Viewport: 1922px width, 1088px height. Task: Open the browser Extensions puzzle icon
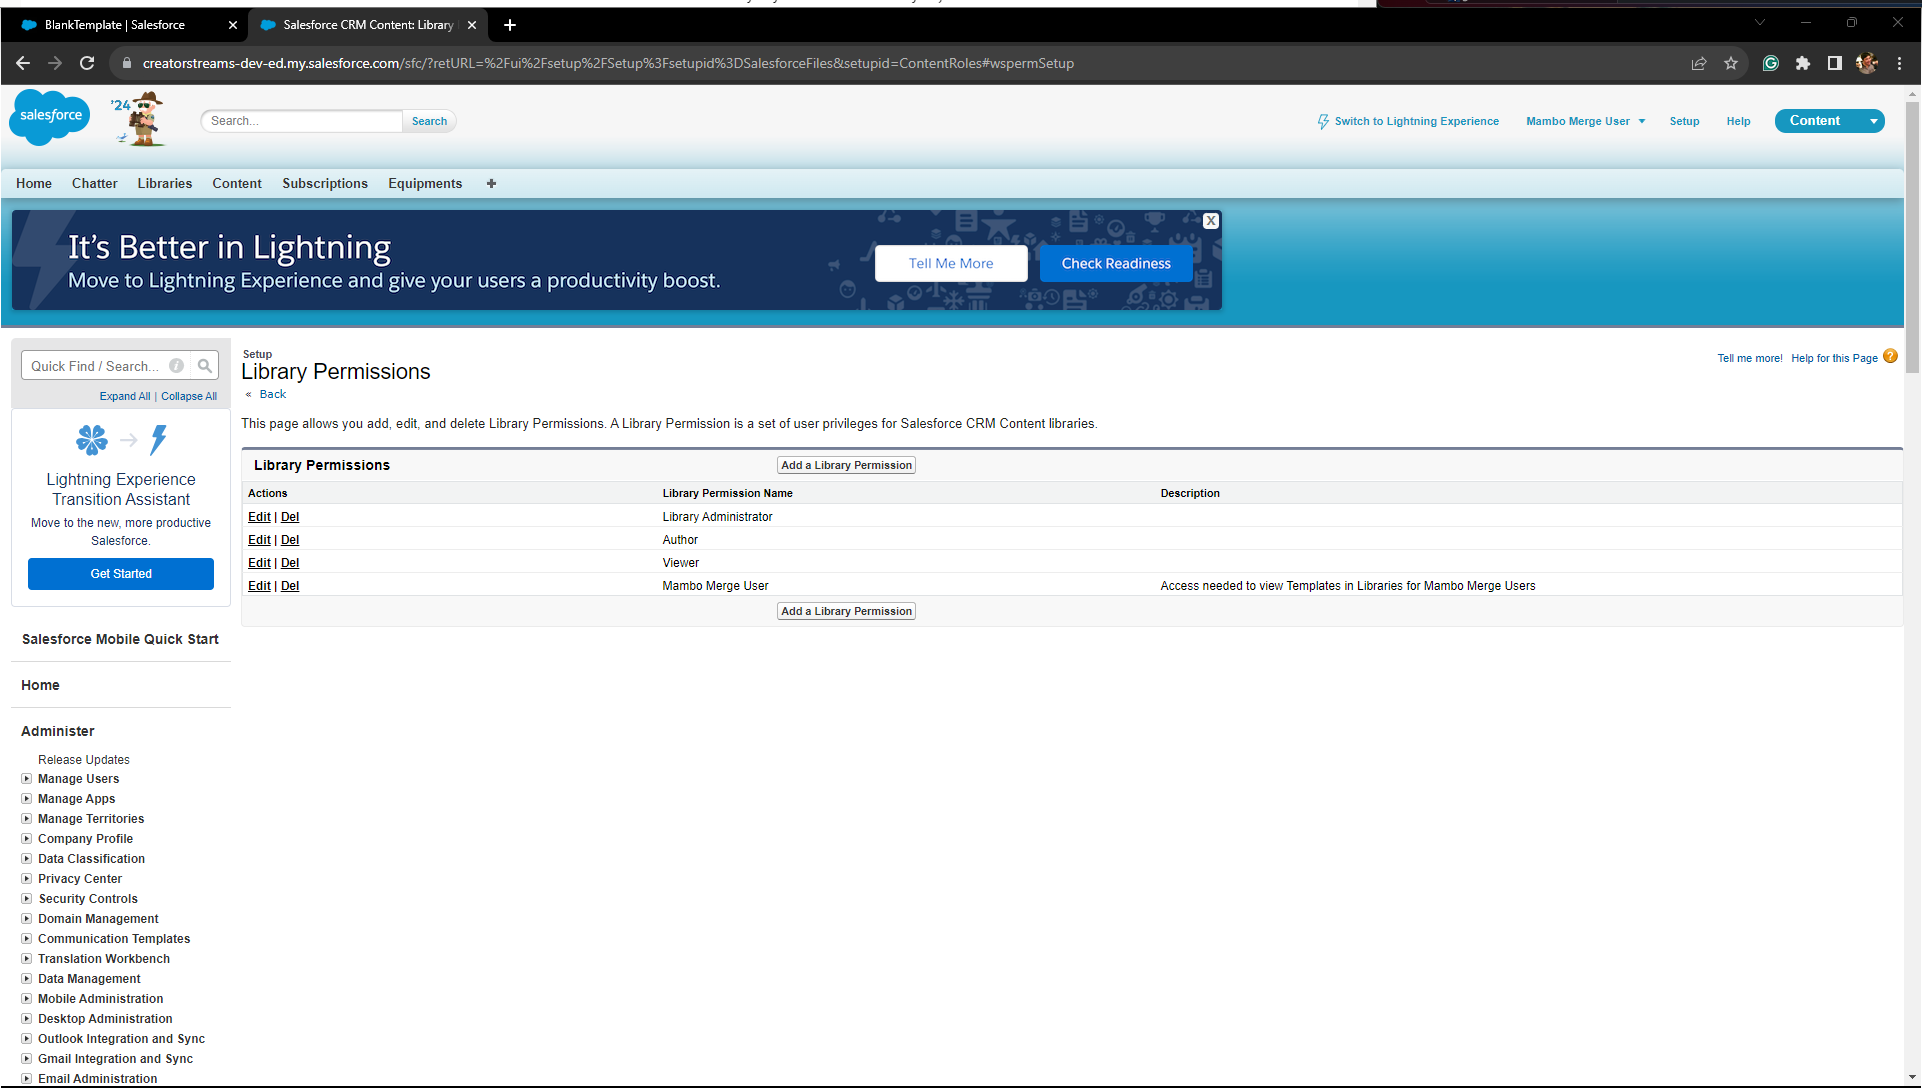1802,63
